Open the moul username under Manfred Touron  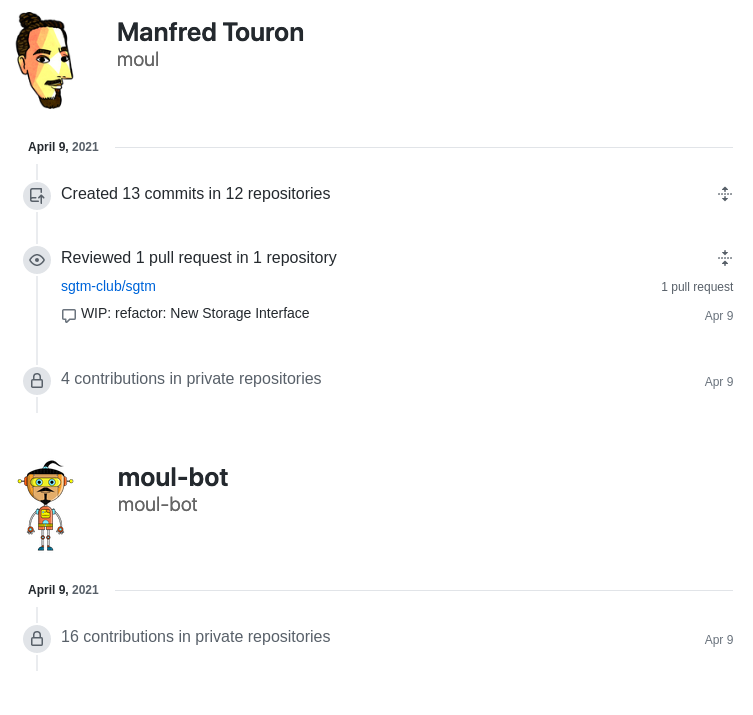pyautogui.click(x=138, y=60)
